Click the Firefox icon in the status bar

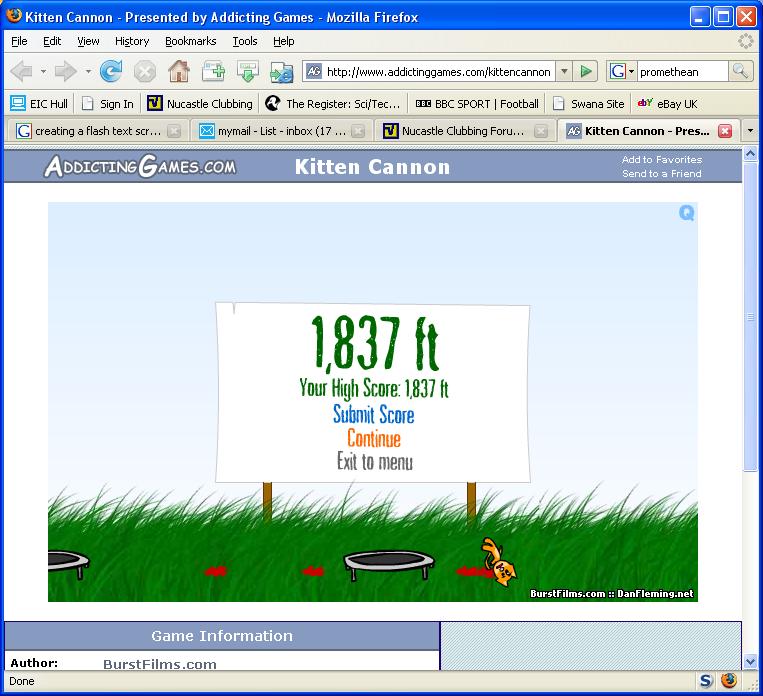coord(729,681)
